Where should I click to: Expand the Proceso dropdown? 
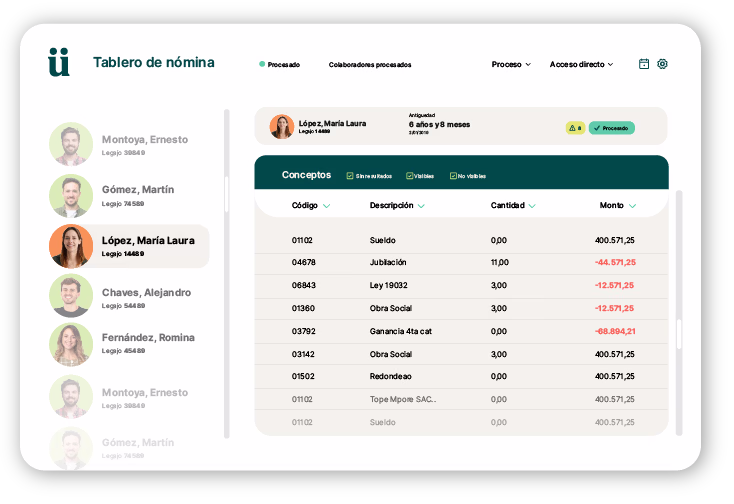click(x=511, y=64)
